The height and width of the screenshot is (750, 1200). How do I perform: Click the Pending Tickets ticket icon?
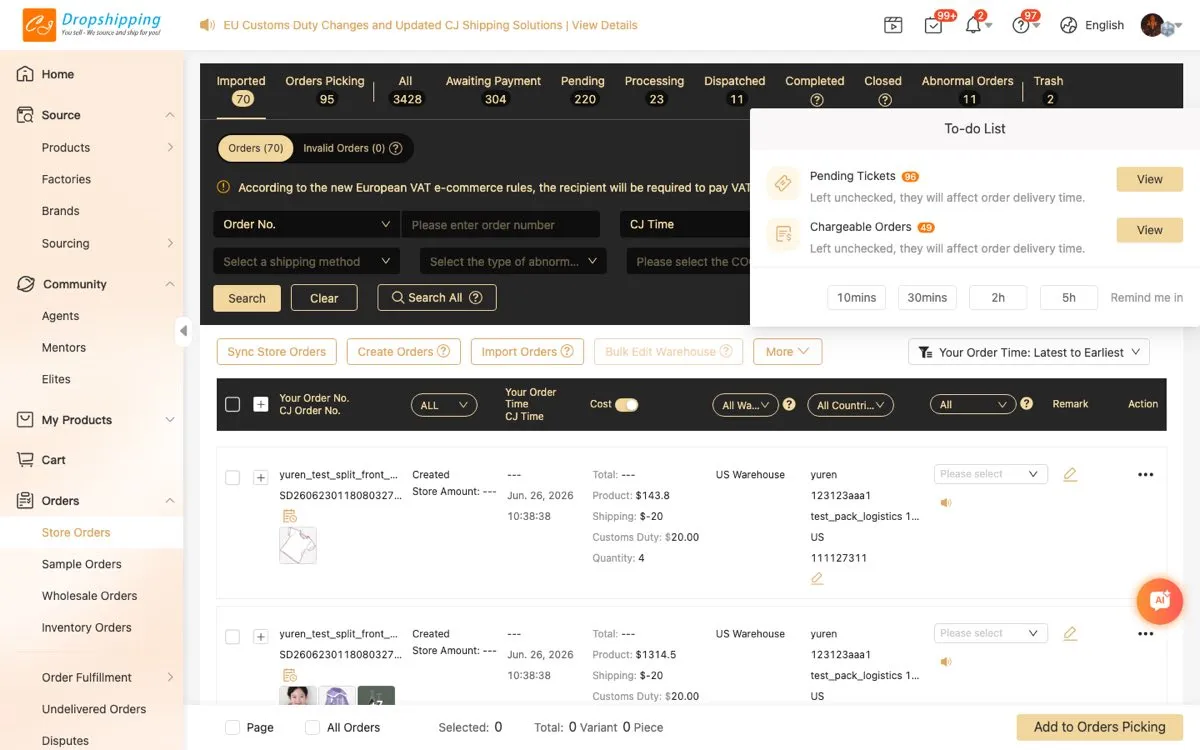click(783, 184)
